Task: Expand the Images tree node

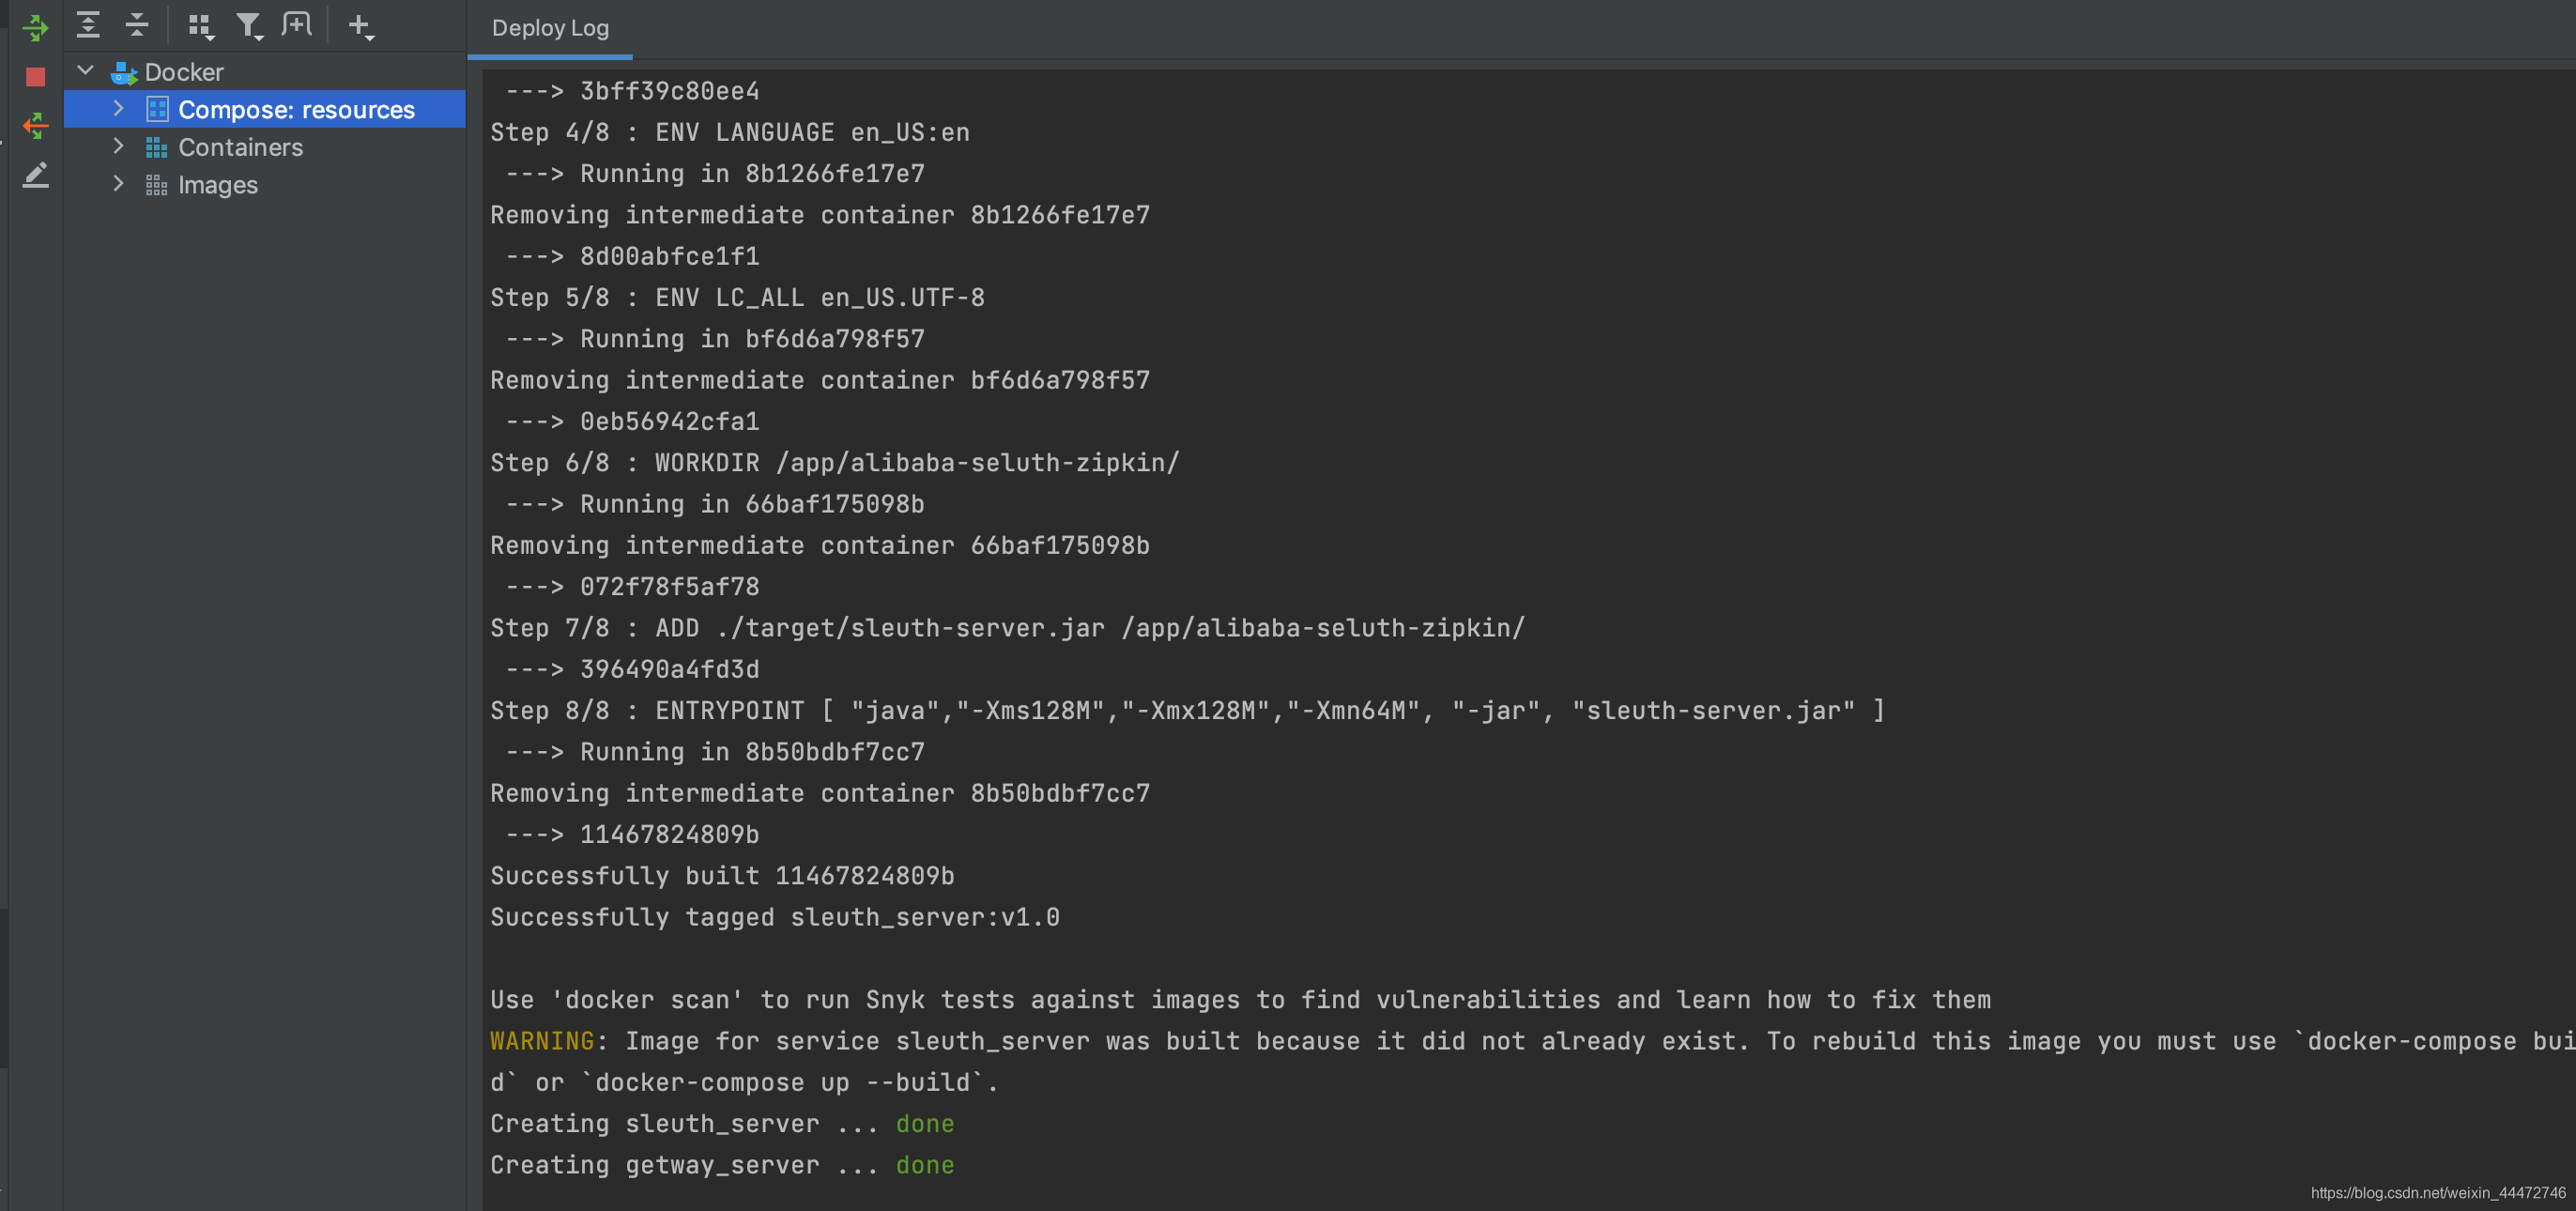Action: [118, 184]
